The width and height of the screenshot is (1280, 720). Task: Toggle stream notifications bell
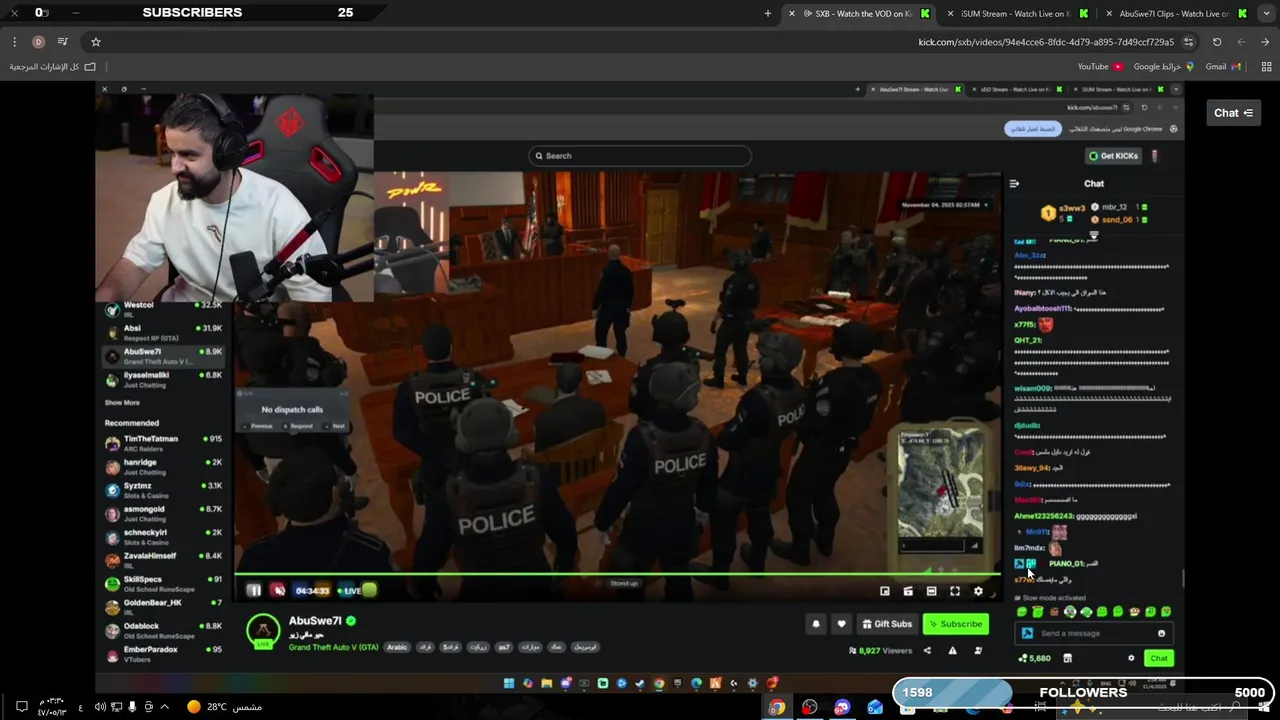click(816, 624)
